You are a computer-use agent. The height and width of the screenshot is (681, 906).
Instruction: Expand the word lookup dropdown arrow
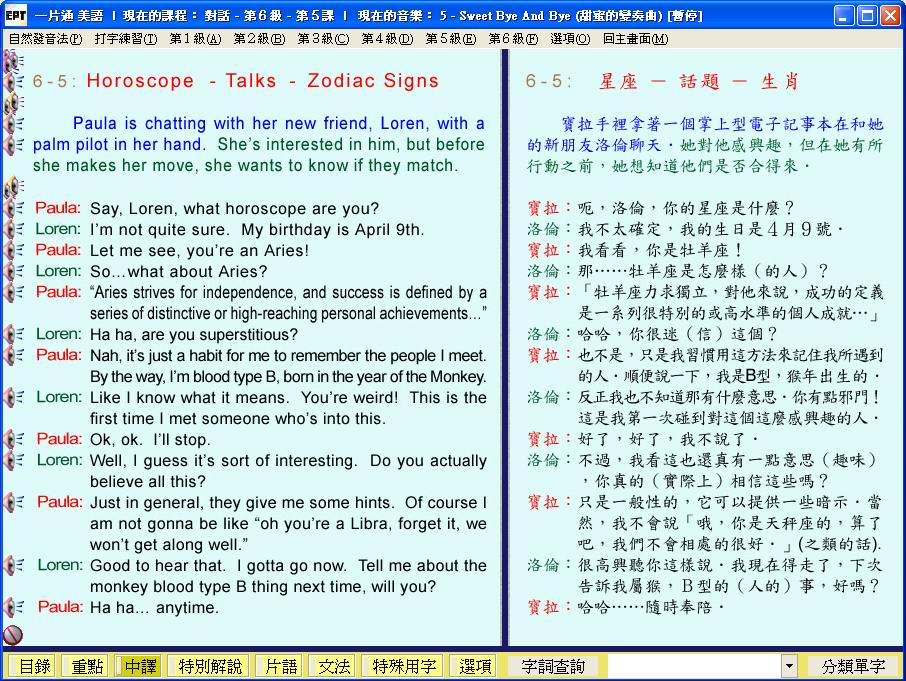pyautogui.click(x=789, y=666)
